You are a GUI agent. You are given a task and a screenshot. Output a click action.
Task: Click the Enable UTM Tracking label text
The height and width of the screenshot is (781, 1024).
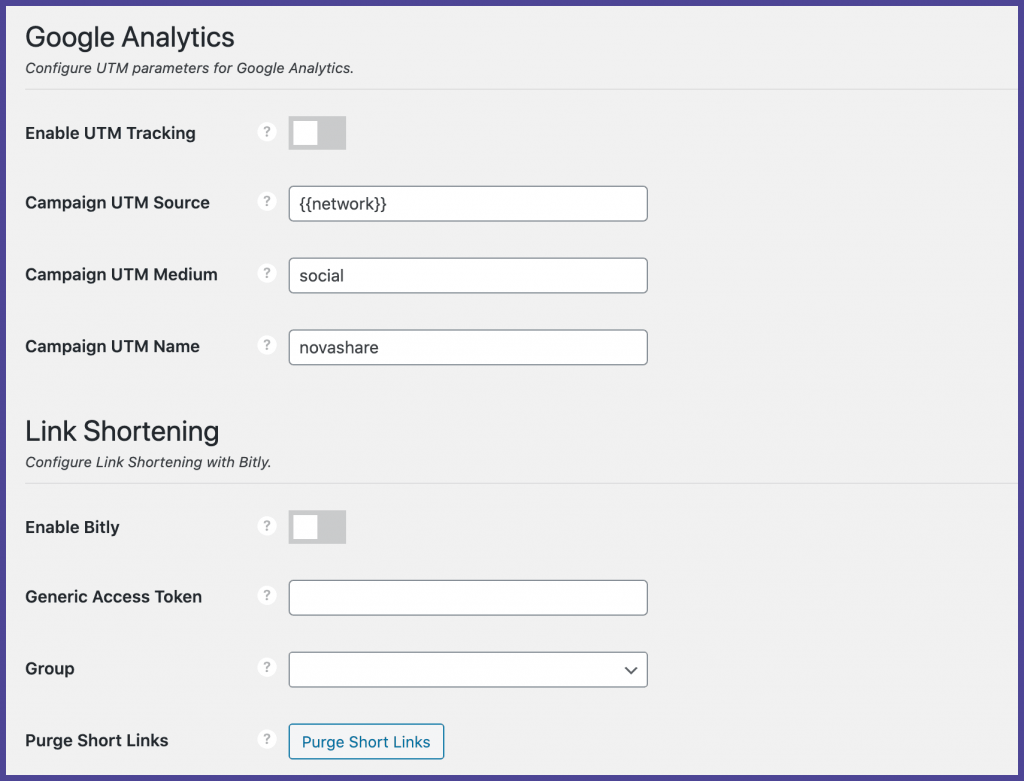(110, 133)
